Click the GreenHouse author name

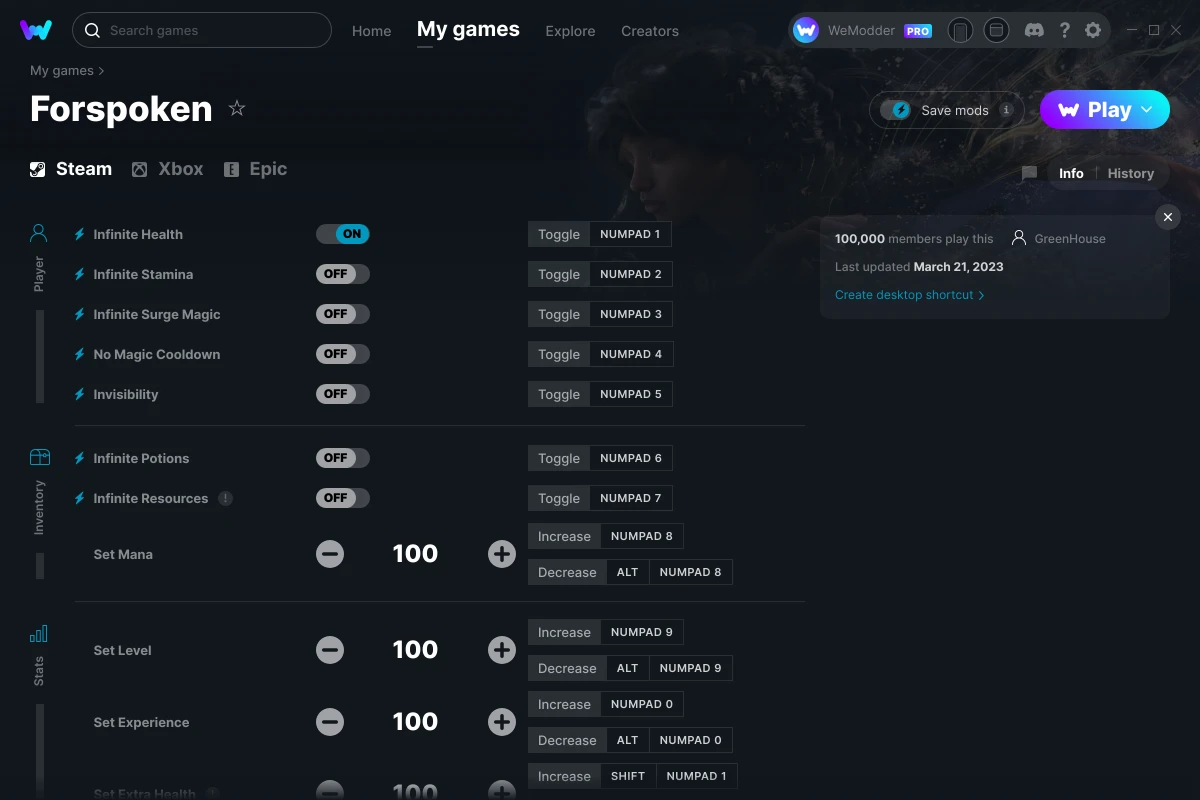pos(1070,239)
